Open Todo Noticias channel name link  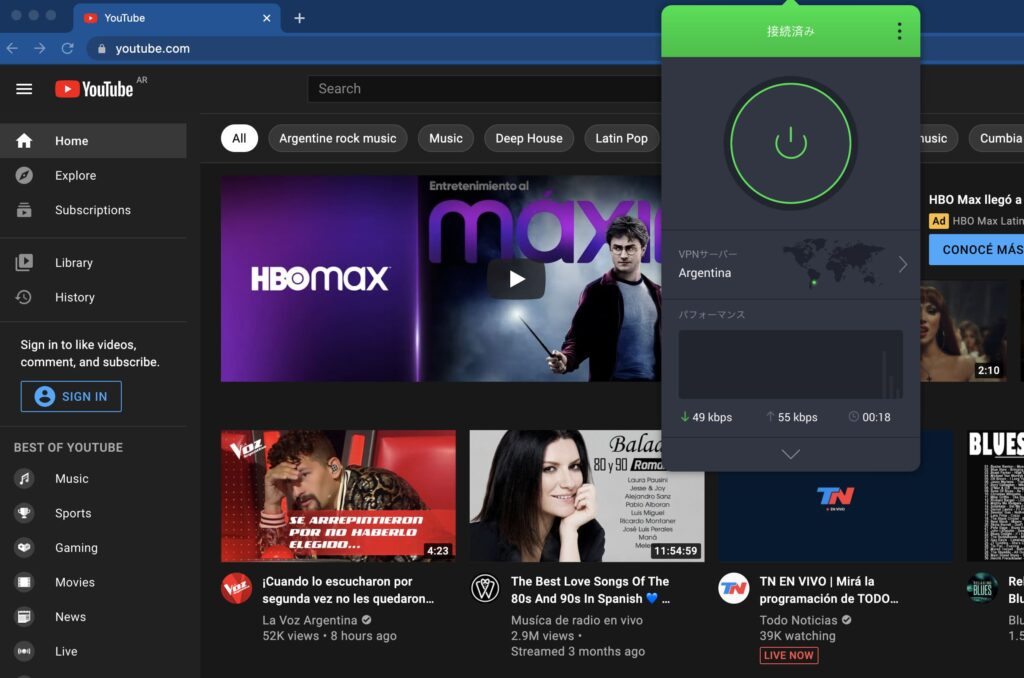pyautogui.click(x=798, y=620)
